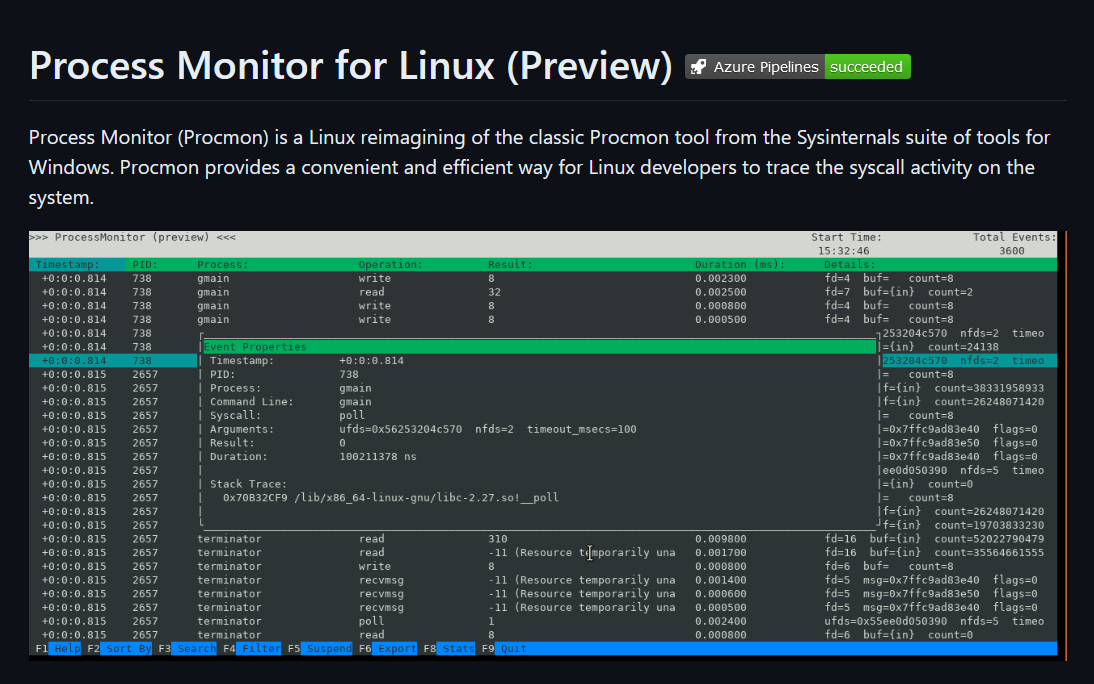This screenshot has height=684, width=1094.
Task: Click the gmain read row with result 32
Action: 543,292
